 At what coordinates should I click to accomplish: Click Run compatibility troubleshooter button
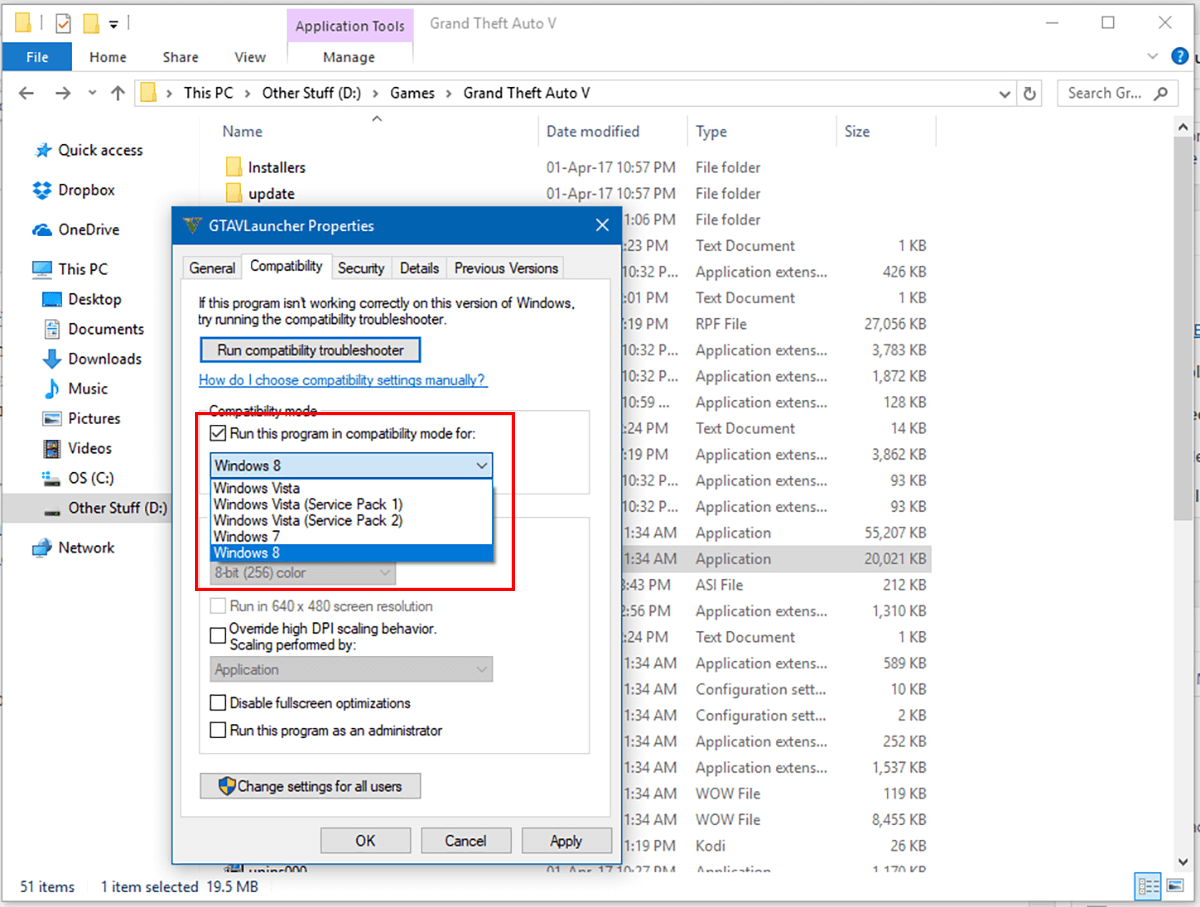[310, 350]
